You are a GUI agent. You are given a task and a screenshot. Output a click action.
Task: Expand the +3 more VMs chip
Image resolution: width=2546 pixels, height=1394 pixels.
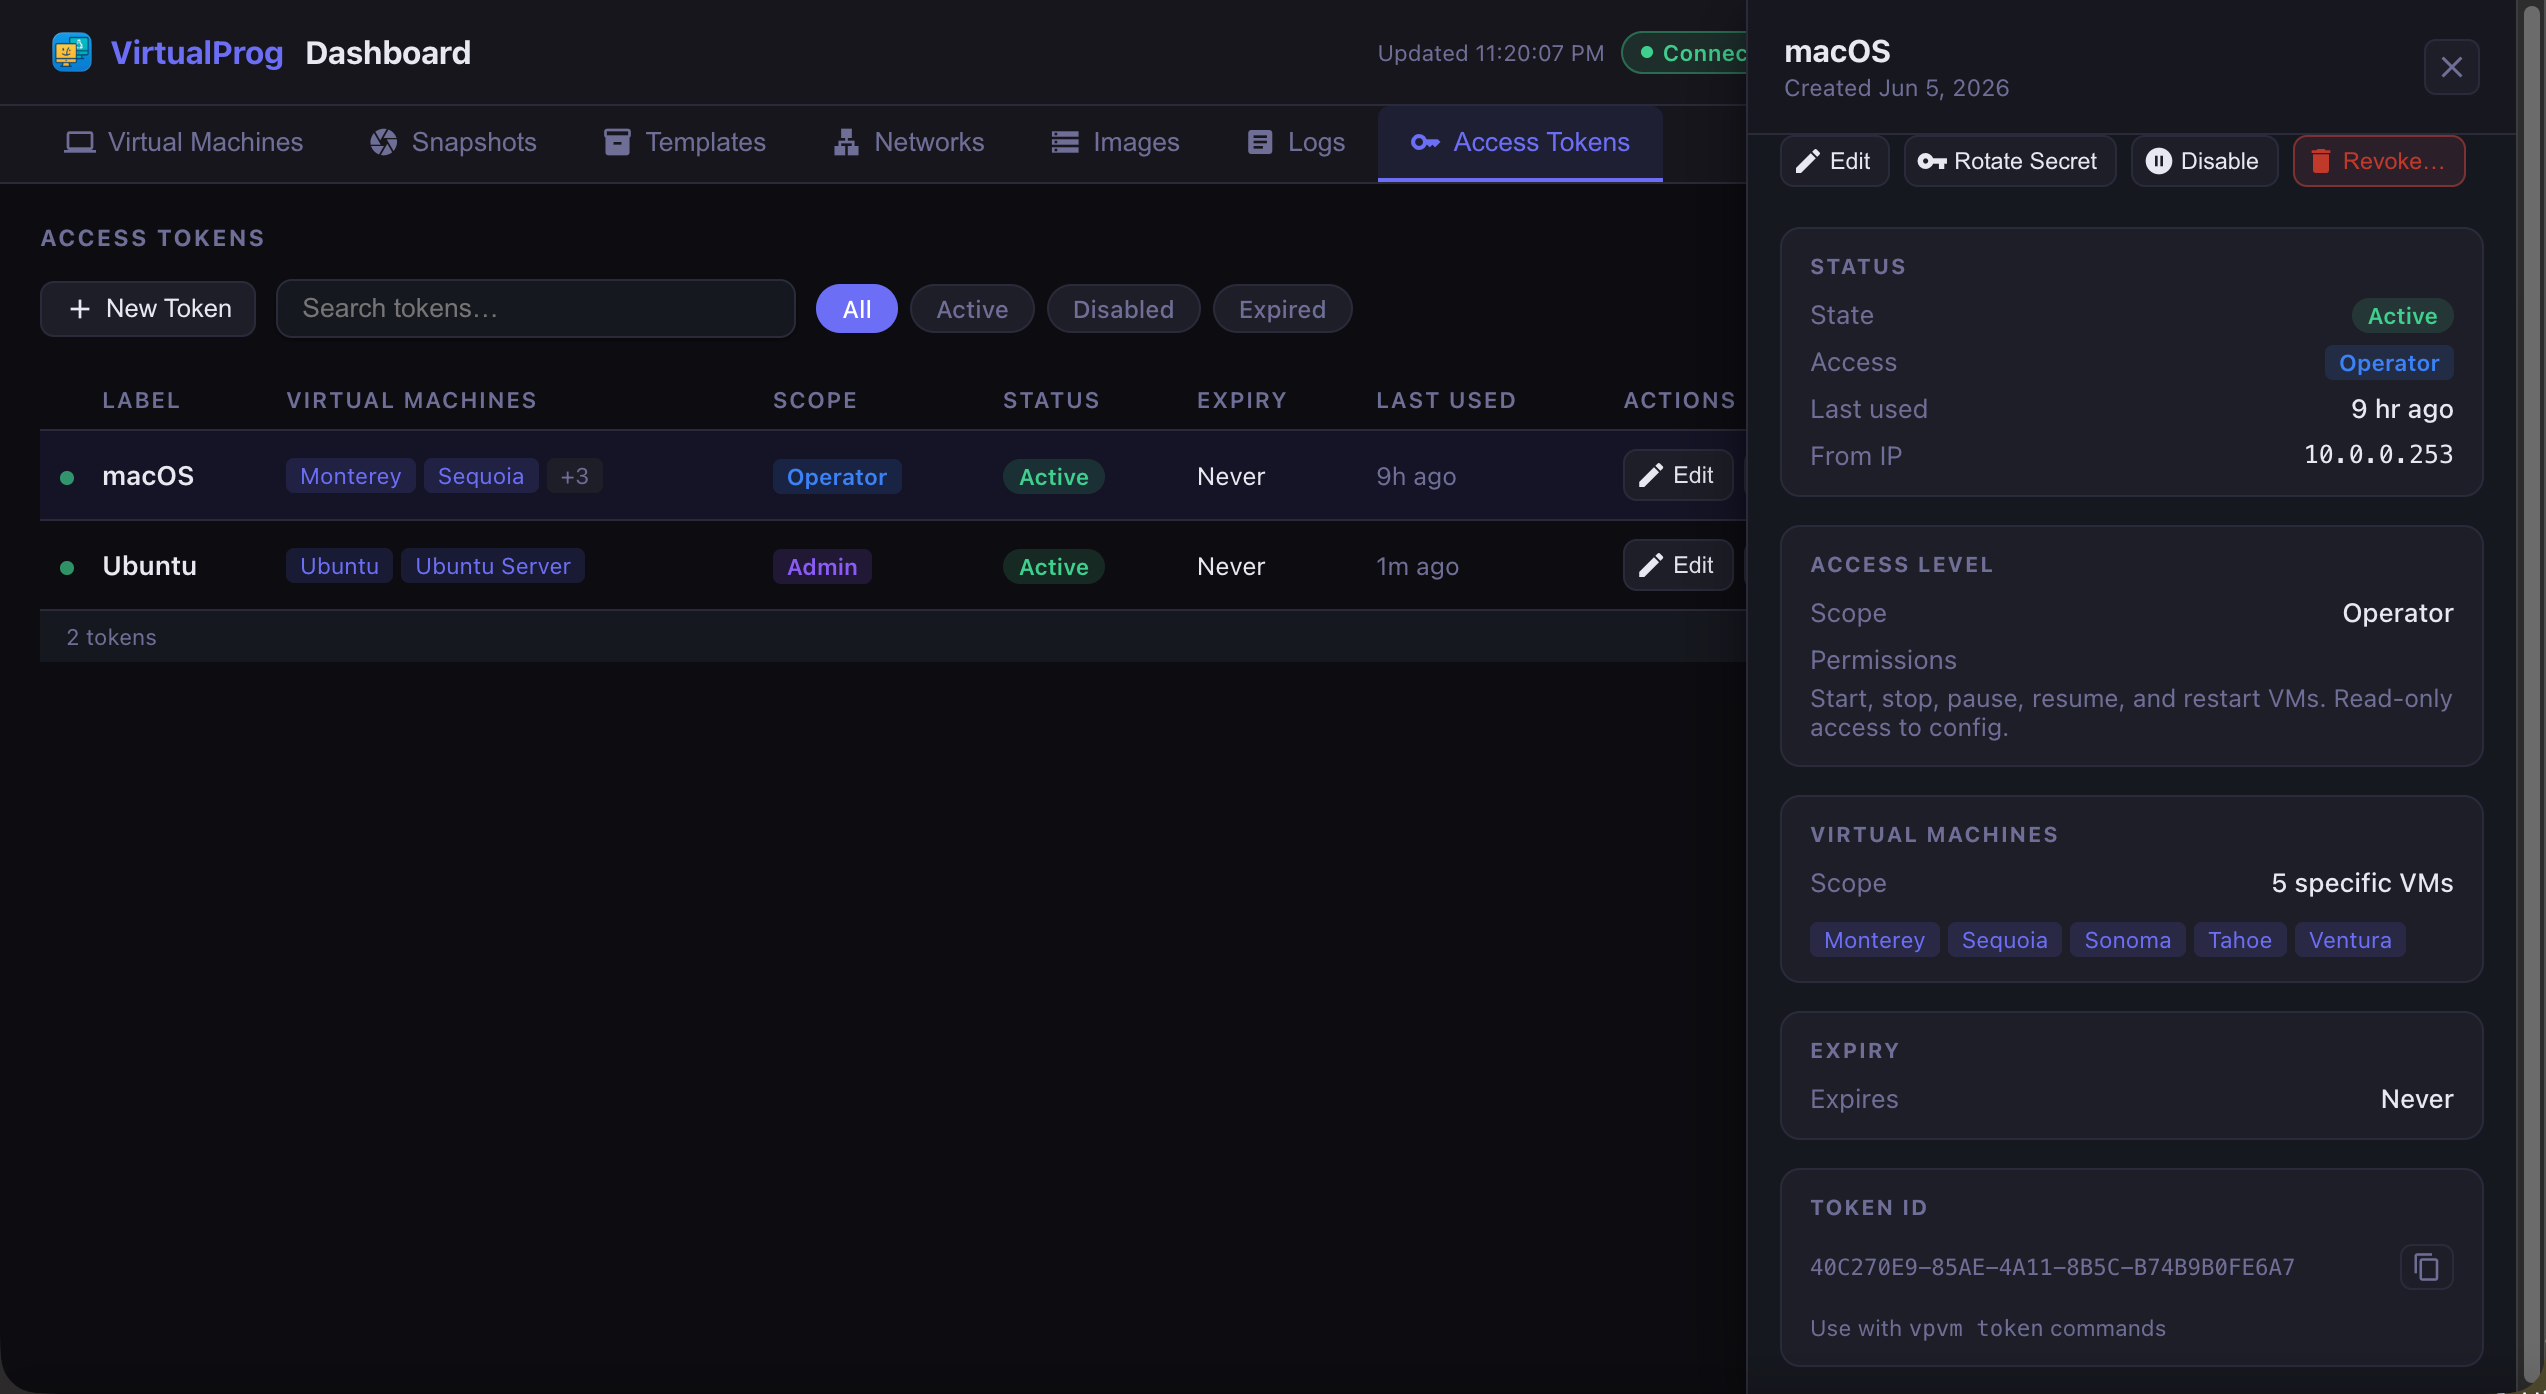(x=575, y=476)
